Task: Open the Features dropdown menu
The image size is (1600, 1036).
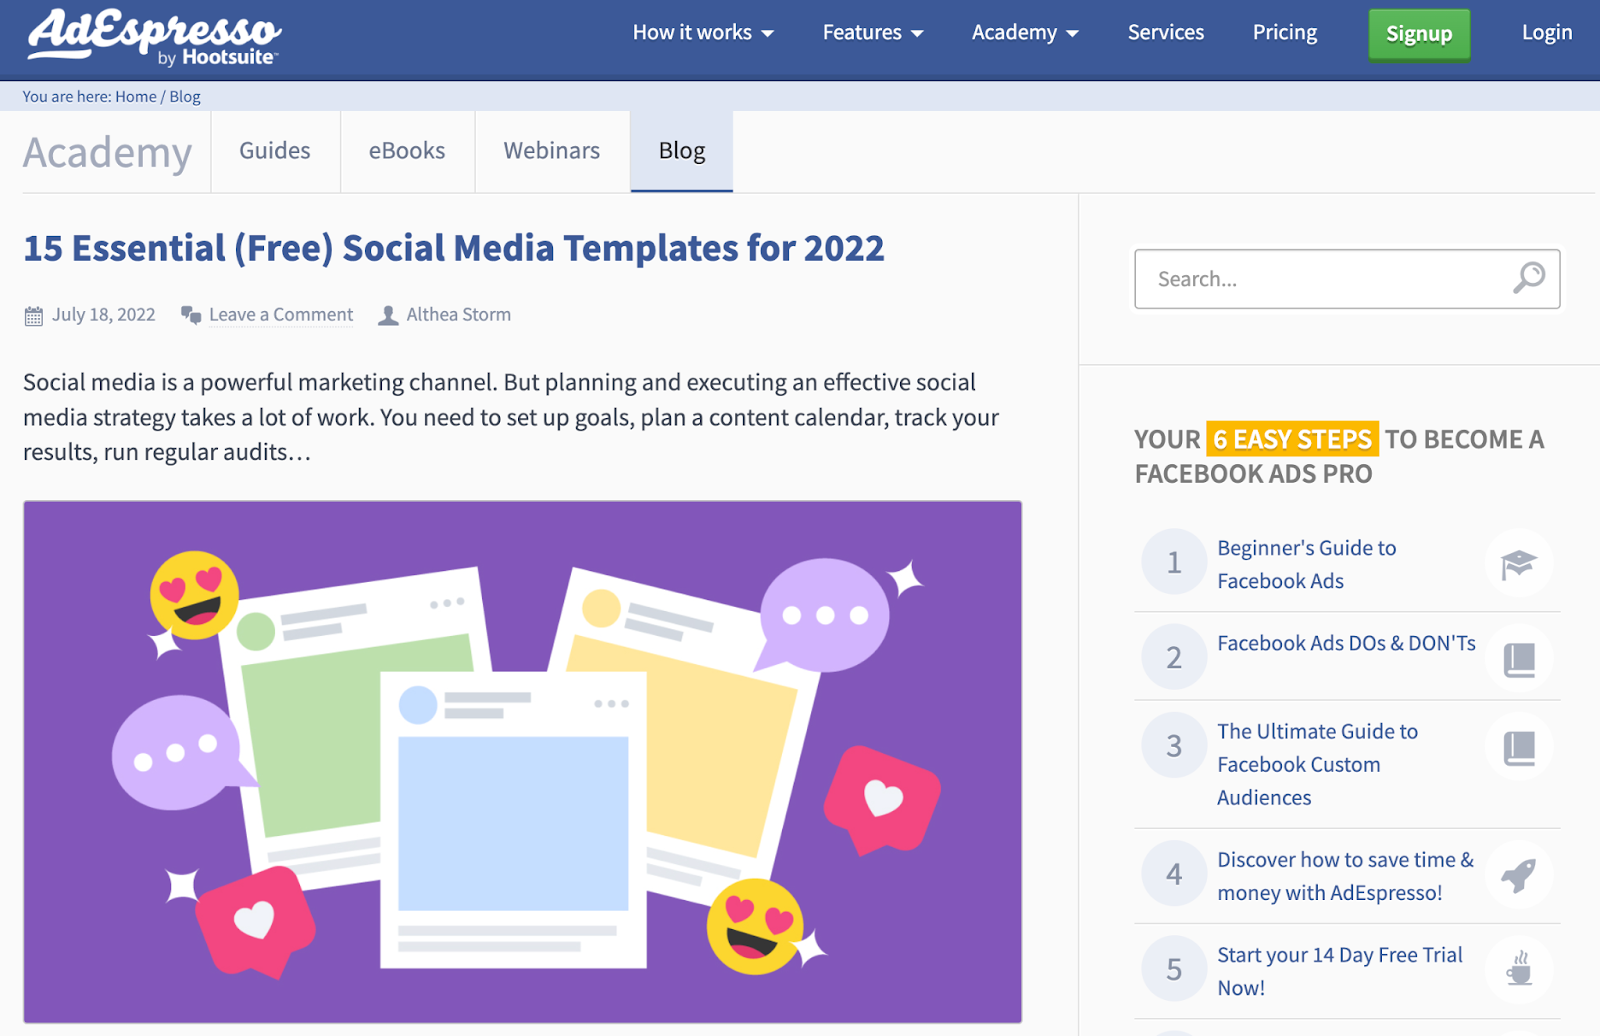Action: pyautogui.click(x=872, y=33)
